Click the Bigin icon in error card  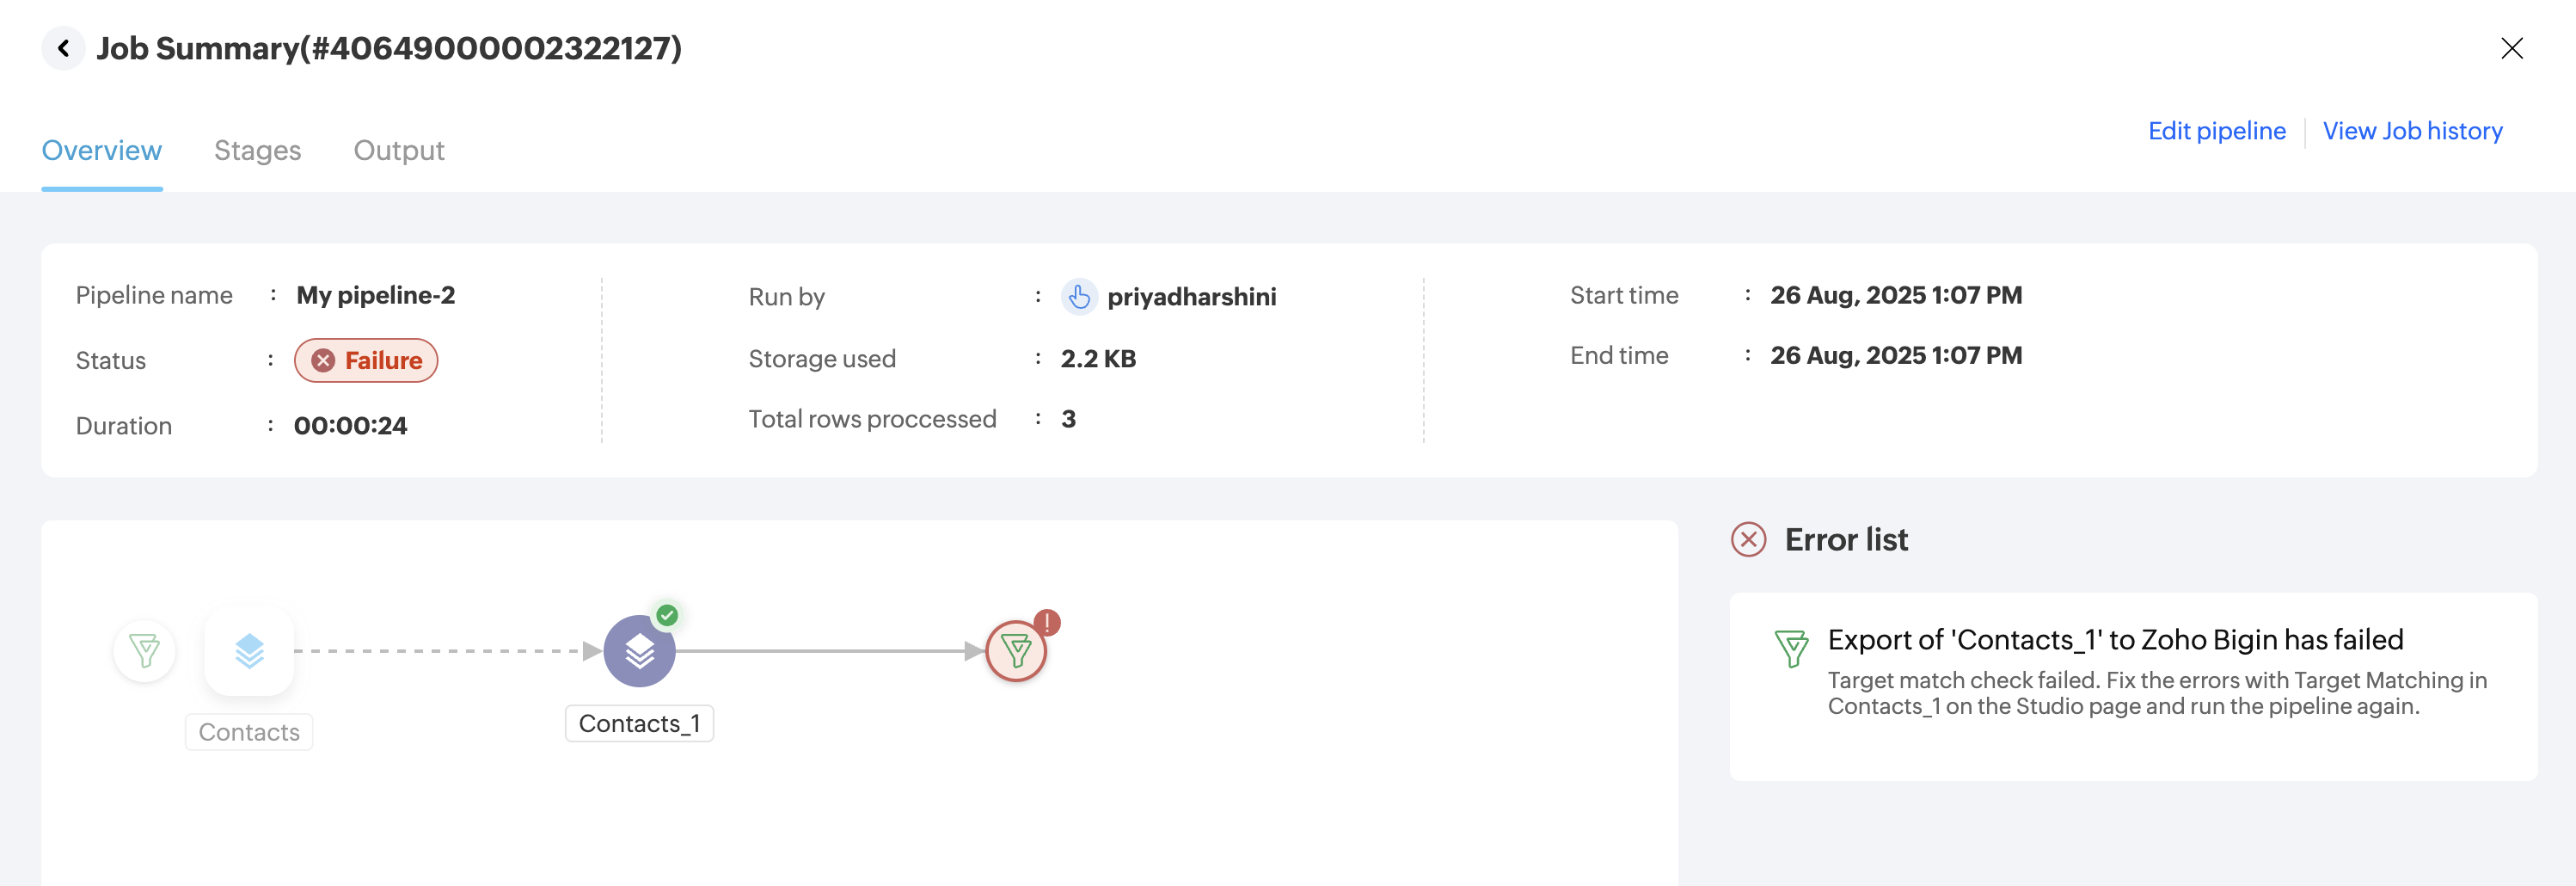[x=1790, y=648]
